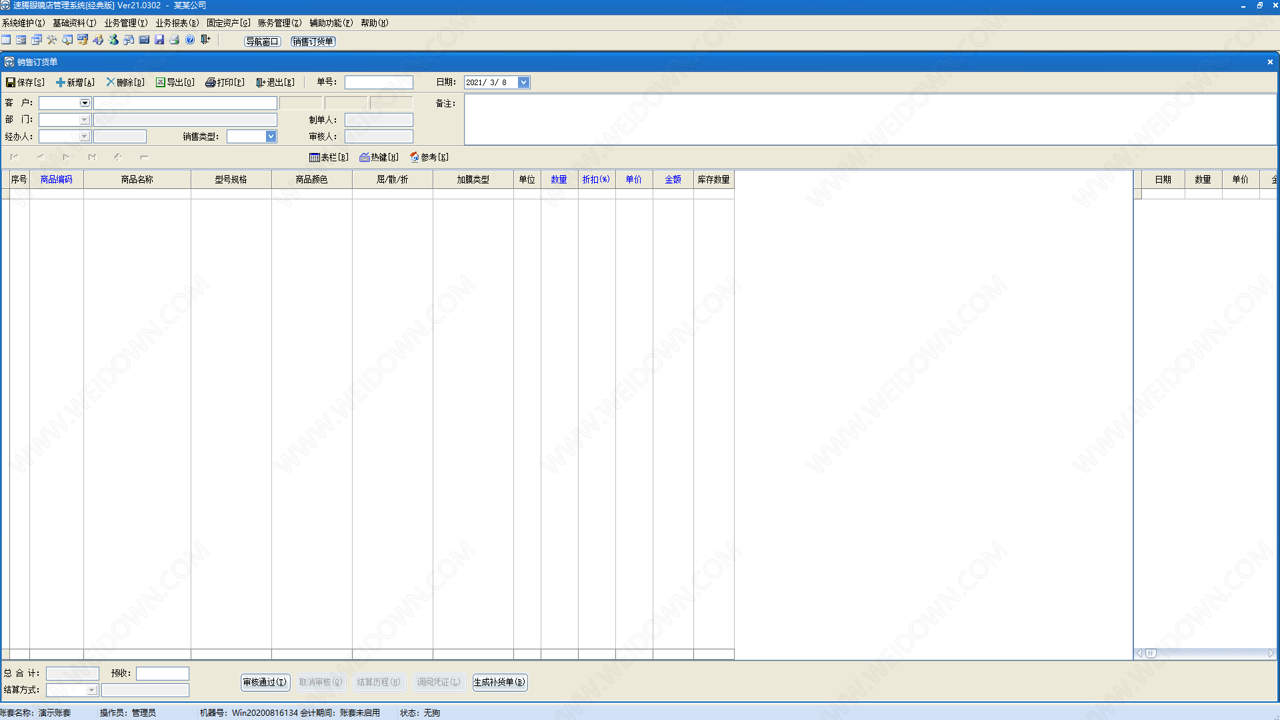The height and width of the screenshot is (720, 1280).
Task: Click the 库存数量 column header
Action: pos(714,180)
